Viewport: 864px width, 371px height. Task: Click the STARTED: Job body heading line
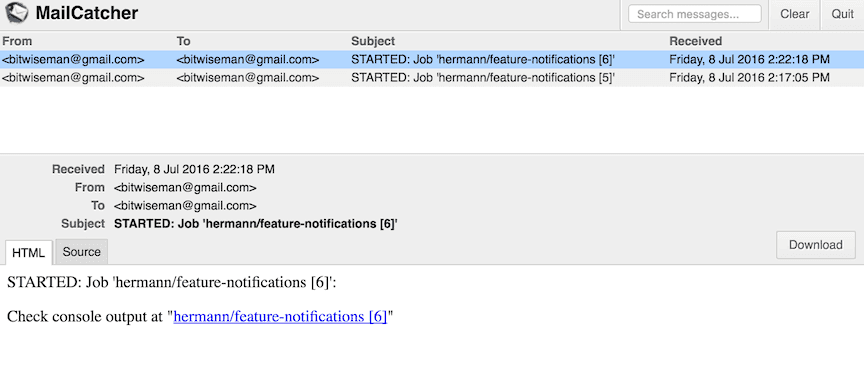coord(171,283)
